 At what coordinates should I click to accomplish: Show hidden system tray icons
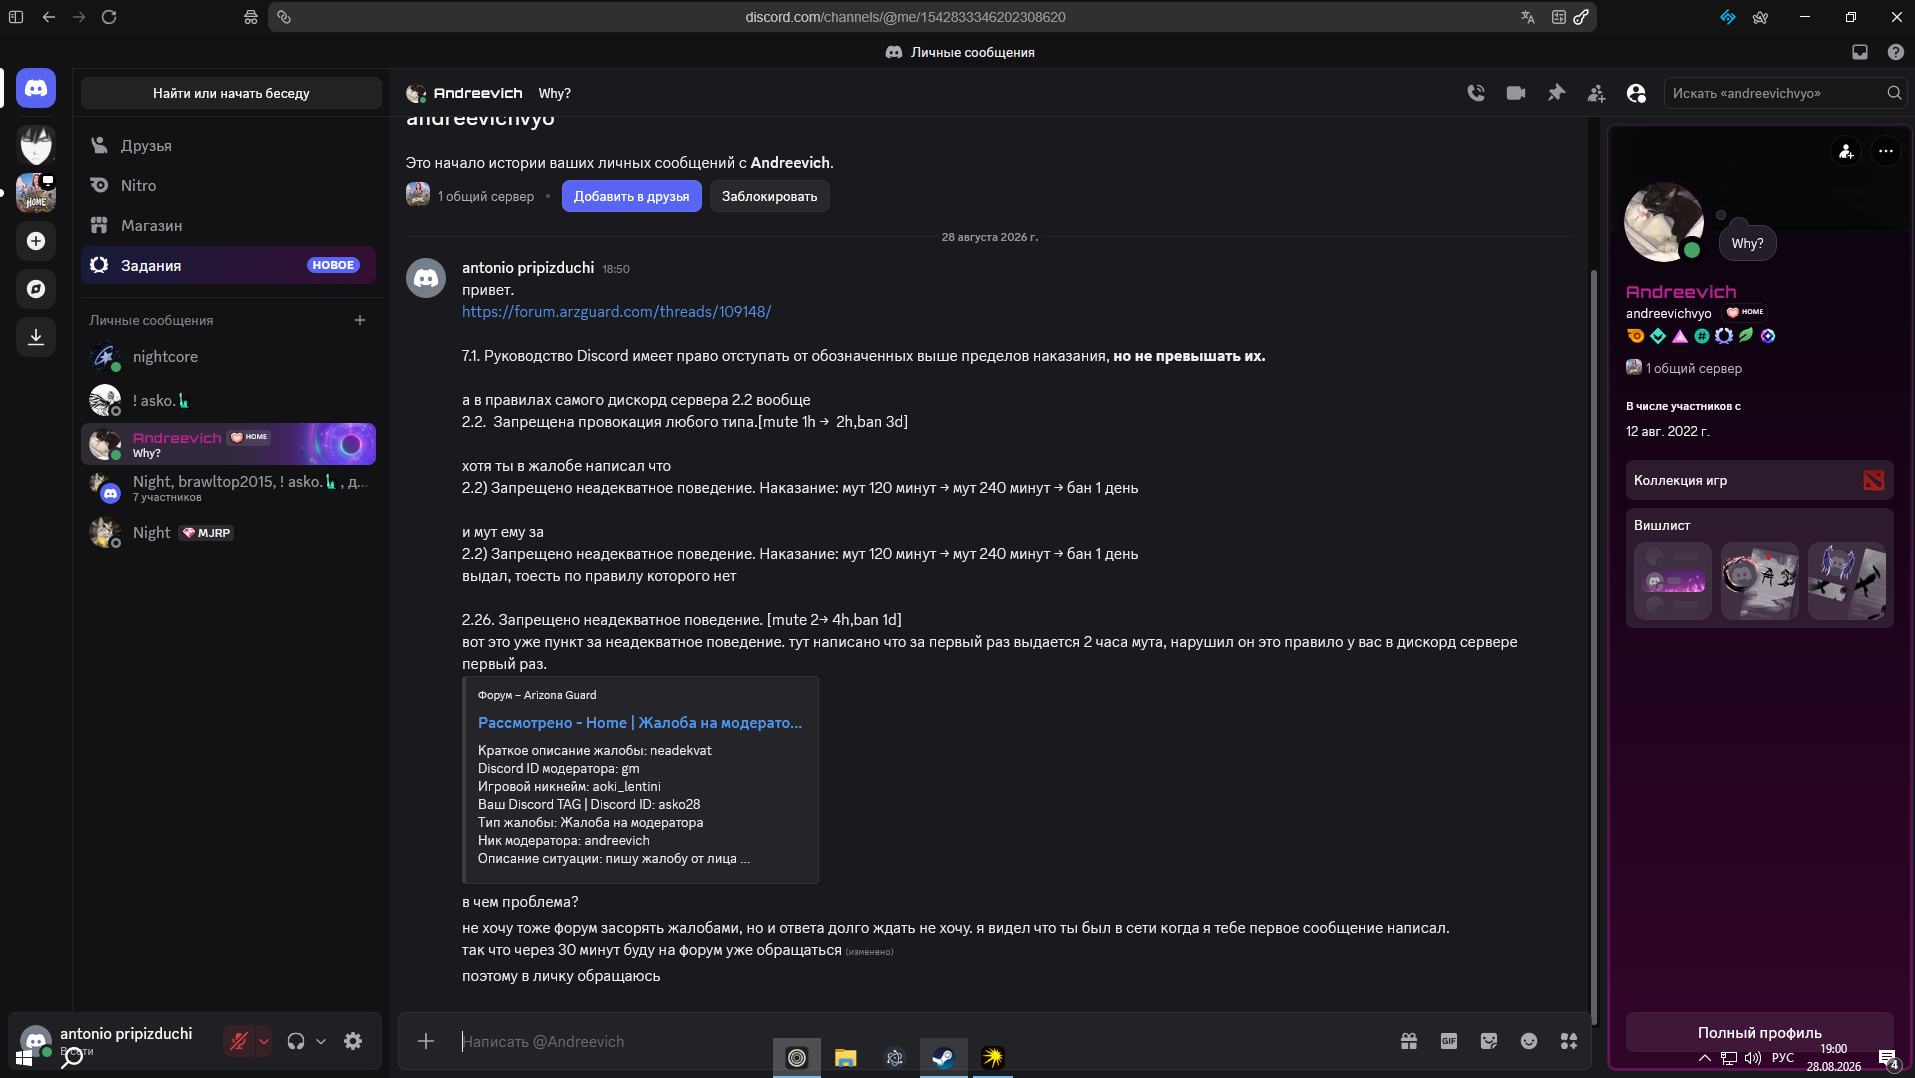coord(1704,1057)
